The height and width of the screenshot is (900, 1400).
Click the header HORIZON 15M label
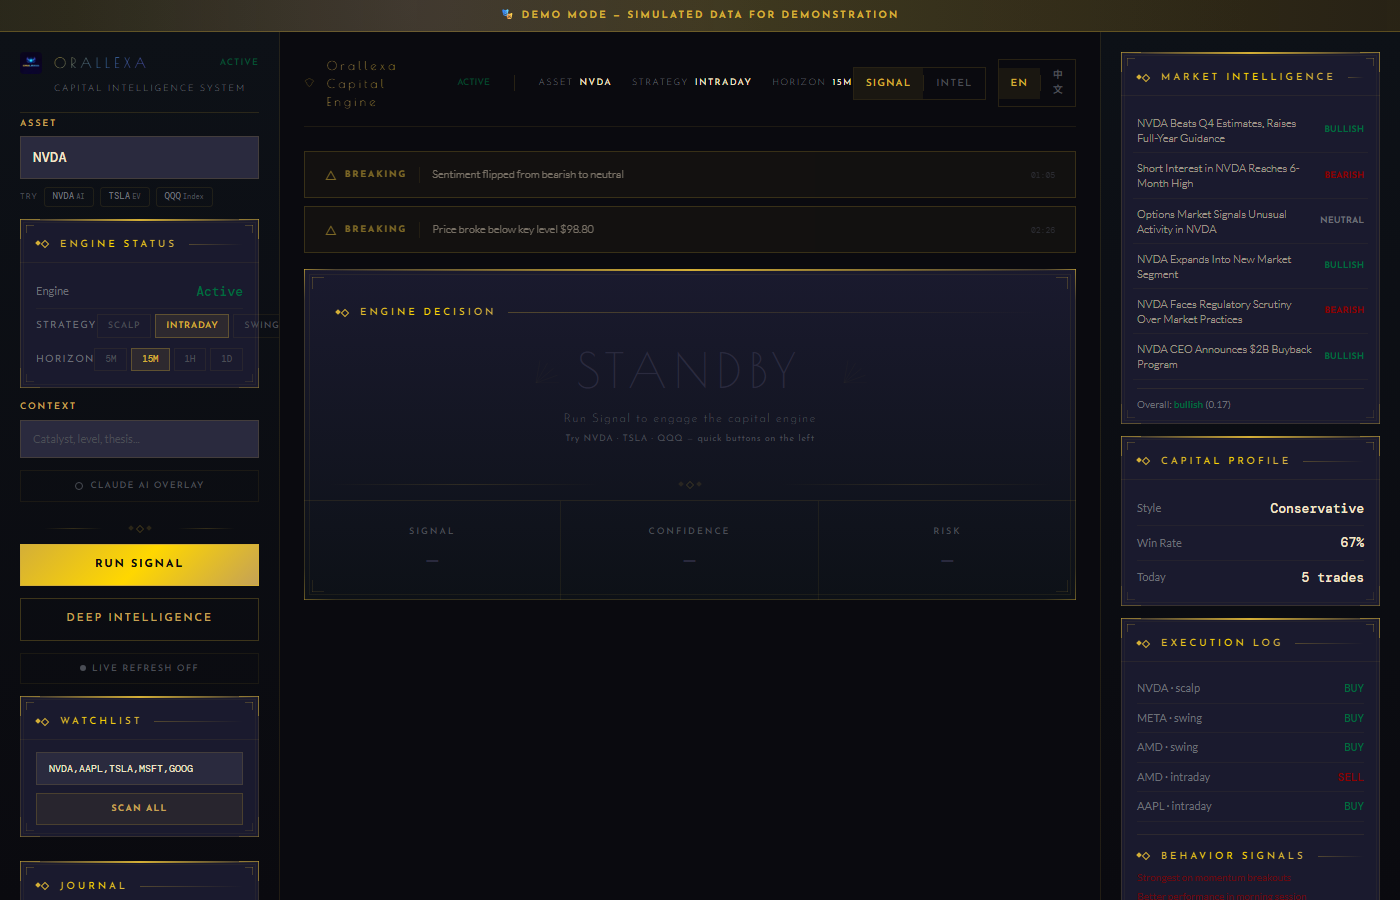(812, 83)
